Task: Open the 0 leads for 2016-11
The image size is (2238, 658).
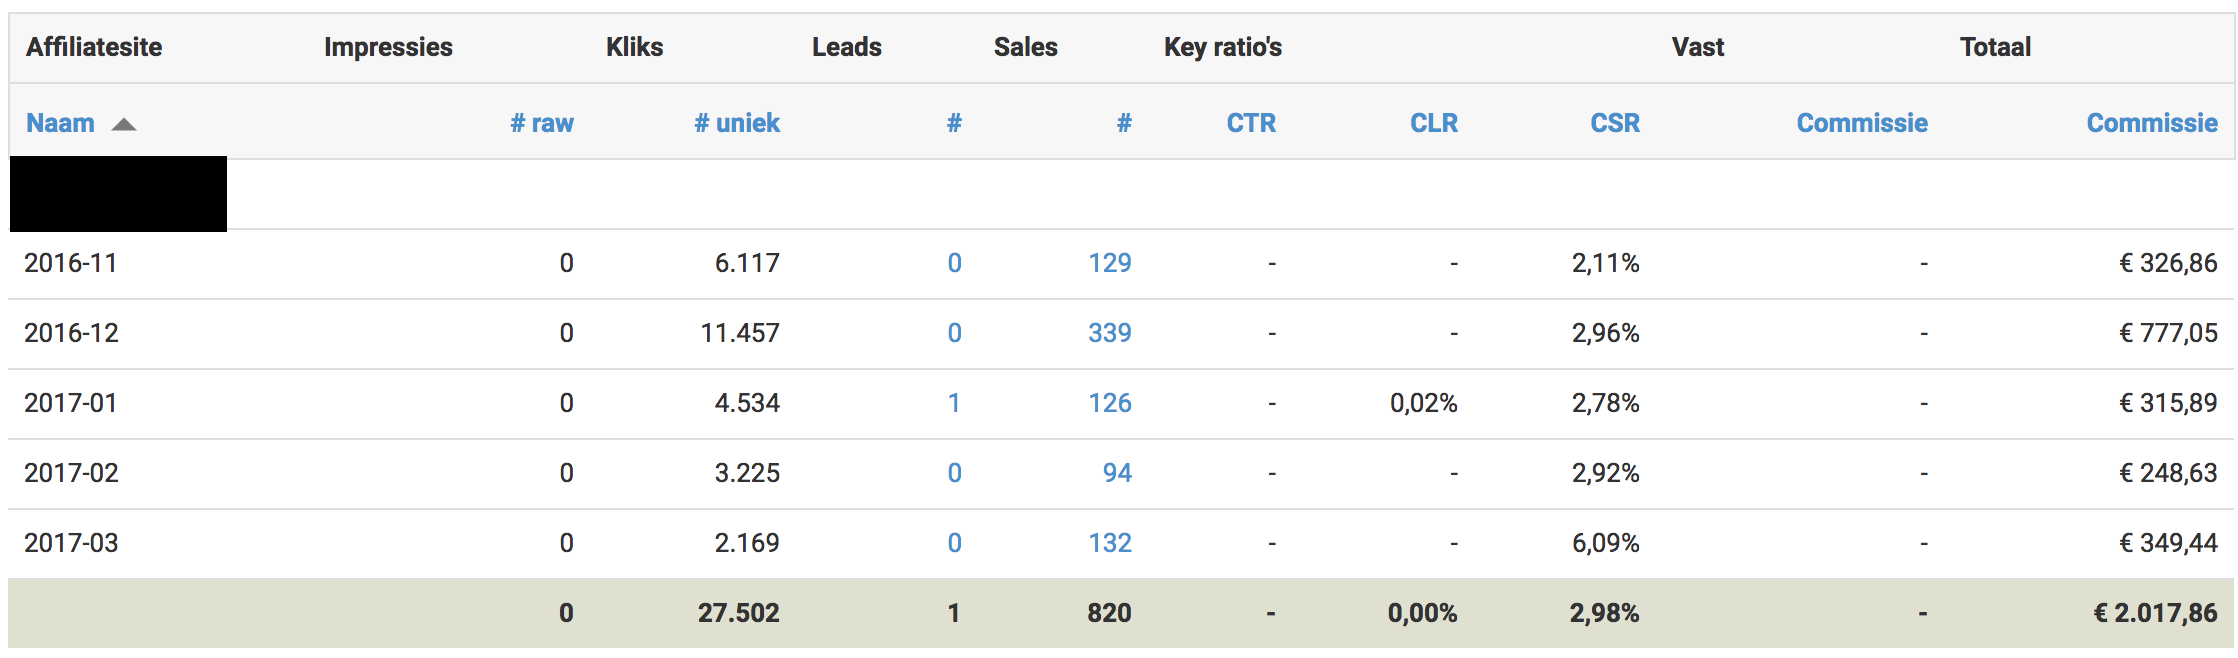Action: pos(954,263)
